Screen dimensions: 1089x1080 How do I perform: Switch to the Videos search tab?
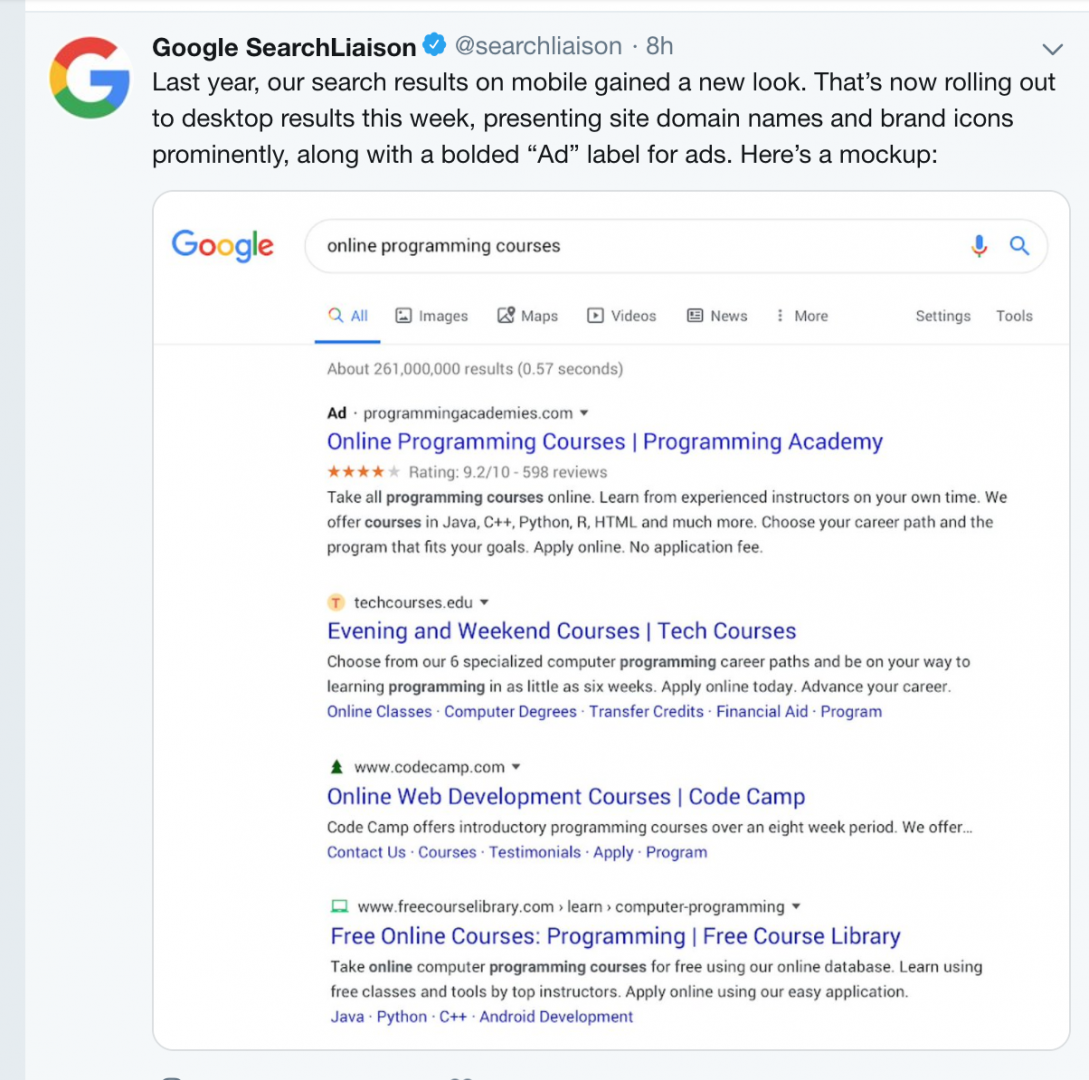[x=621, y=316]
